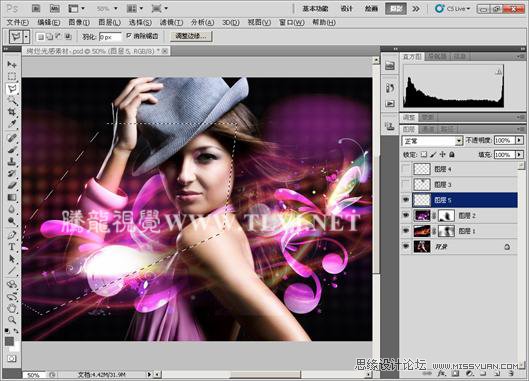Hide layer 图层 1 eye icon
The height and width of the screenshot is (381, 529).
pos(406,231)
